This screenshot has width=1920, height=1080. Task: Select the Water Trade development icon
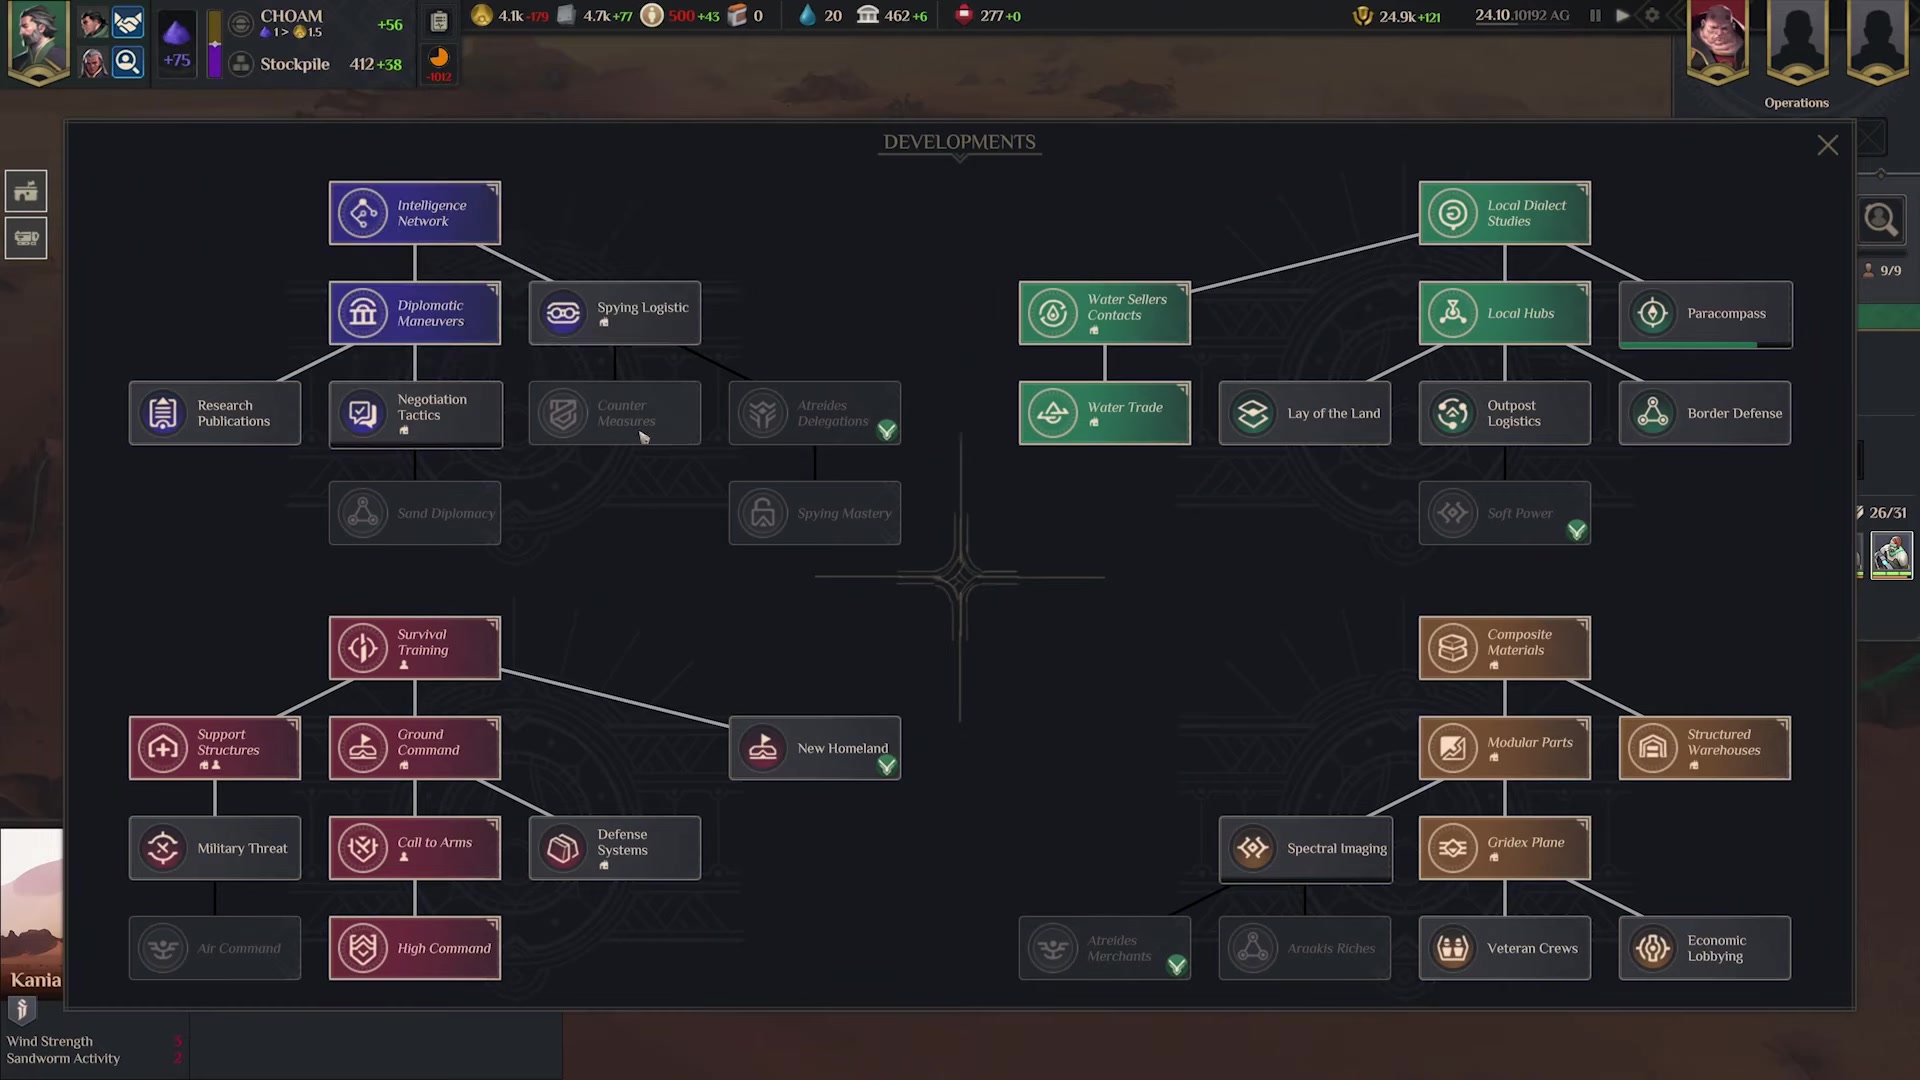tap(1052, 411)
